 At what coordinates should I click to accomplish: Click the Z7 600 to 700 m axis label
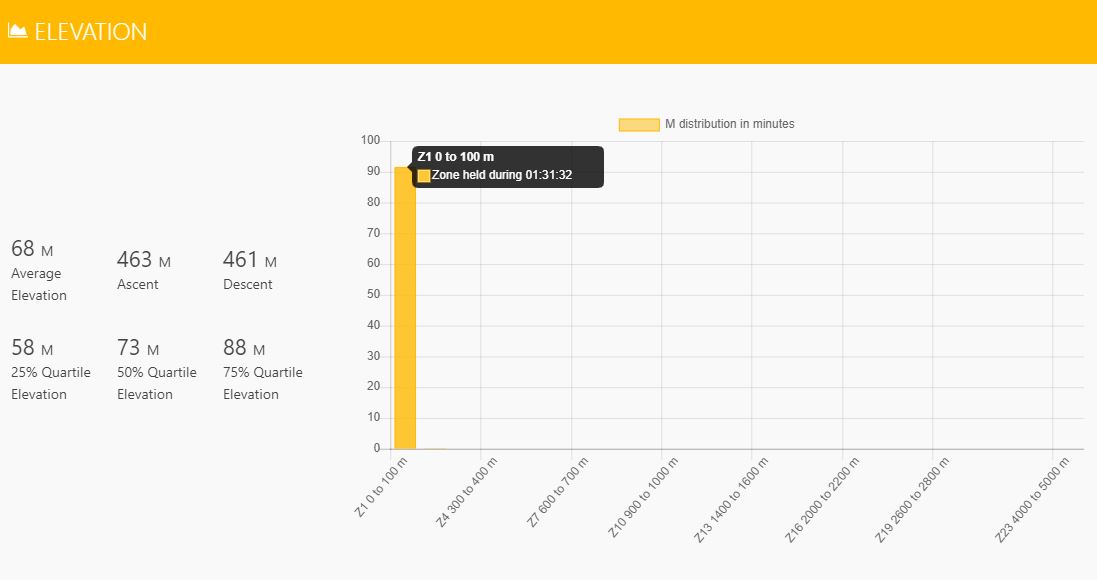point(558,492)
